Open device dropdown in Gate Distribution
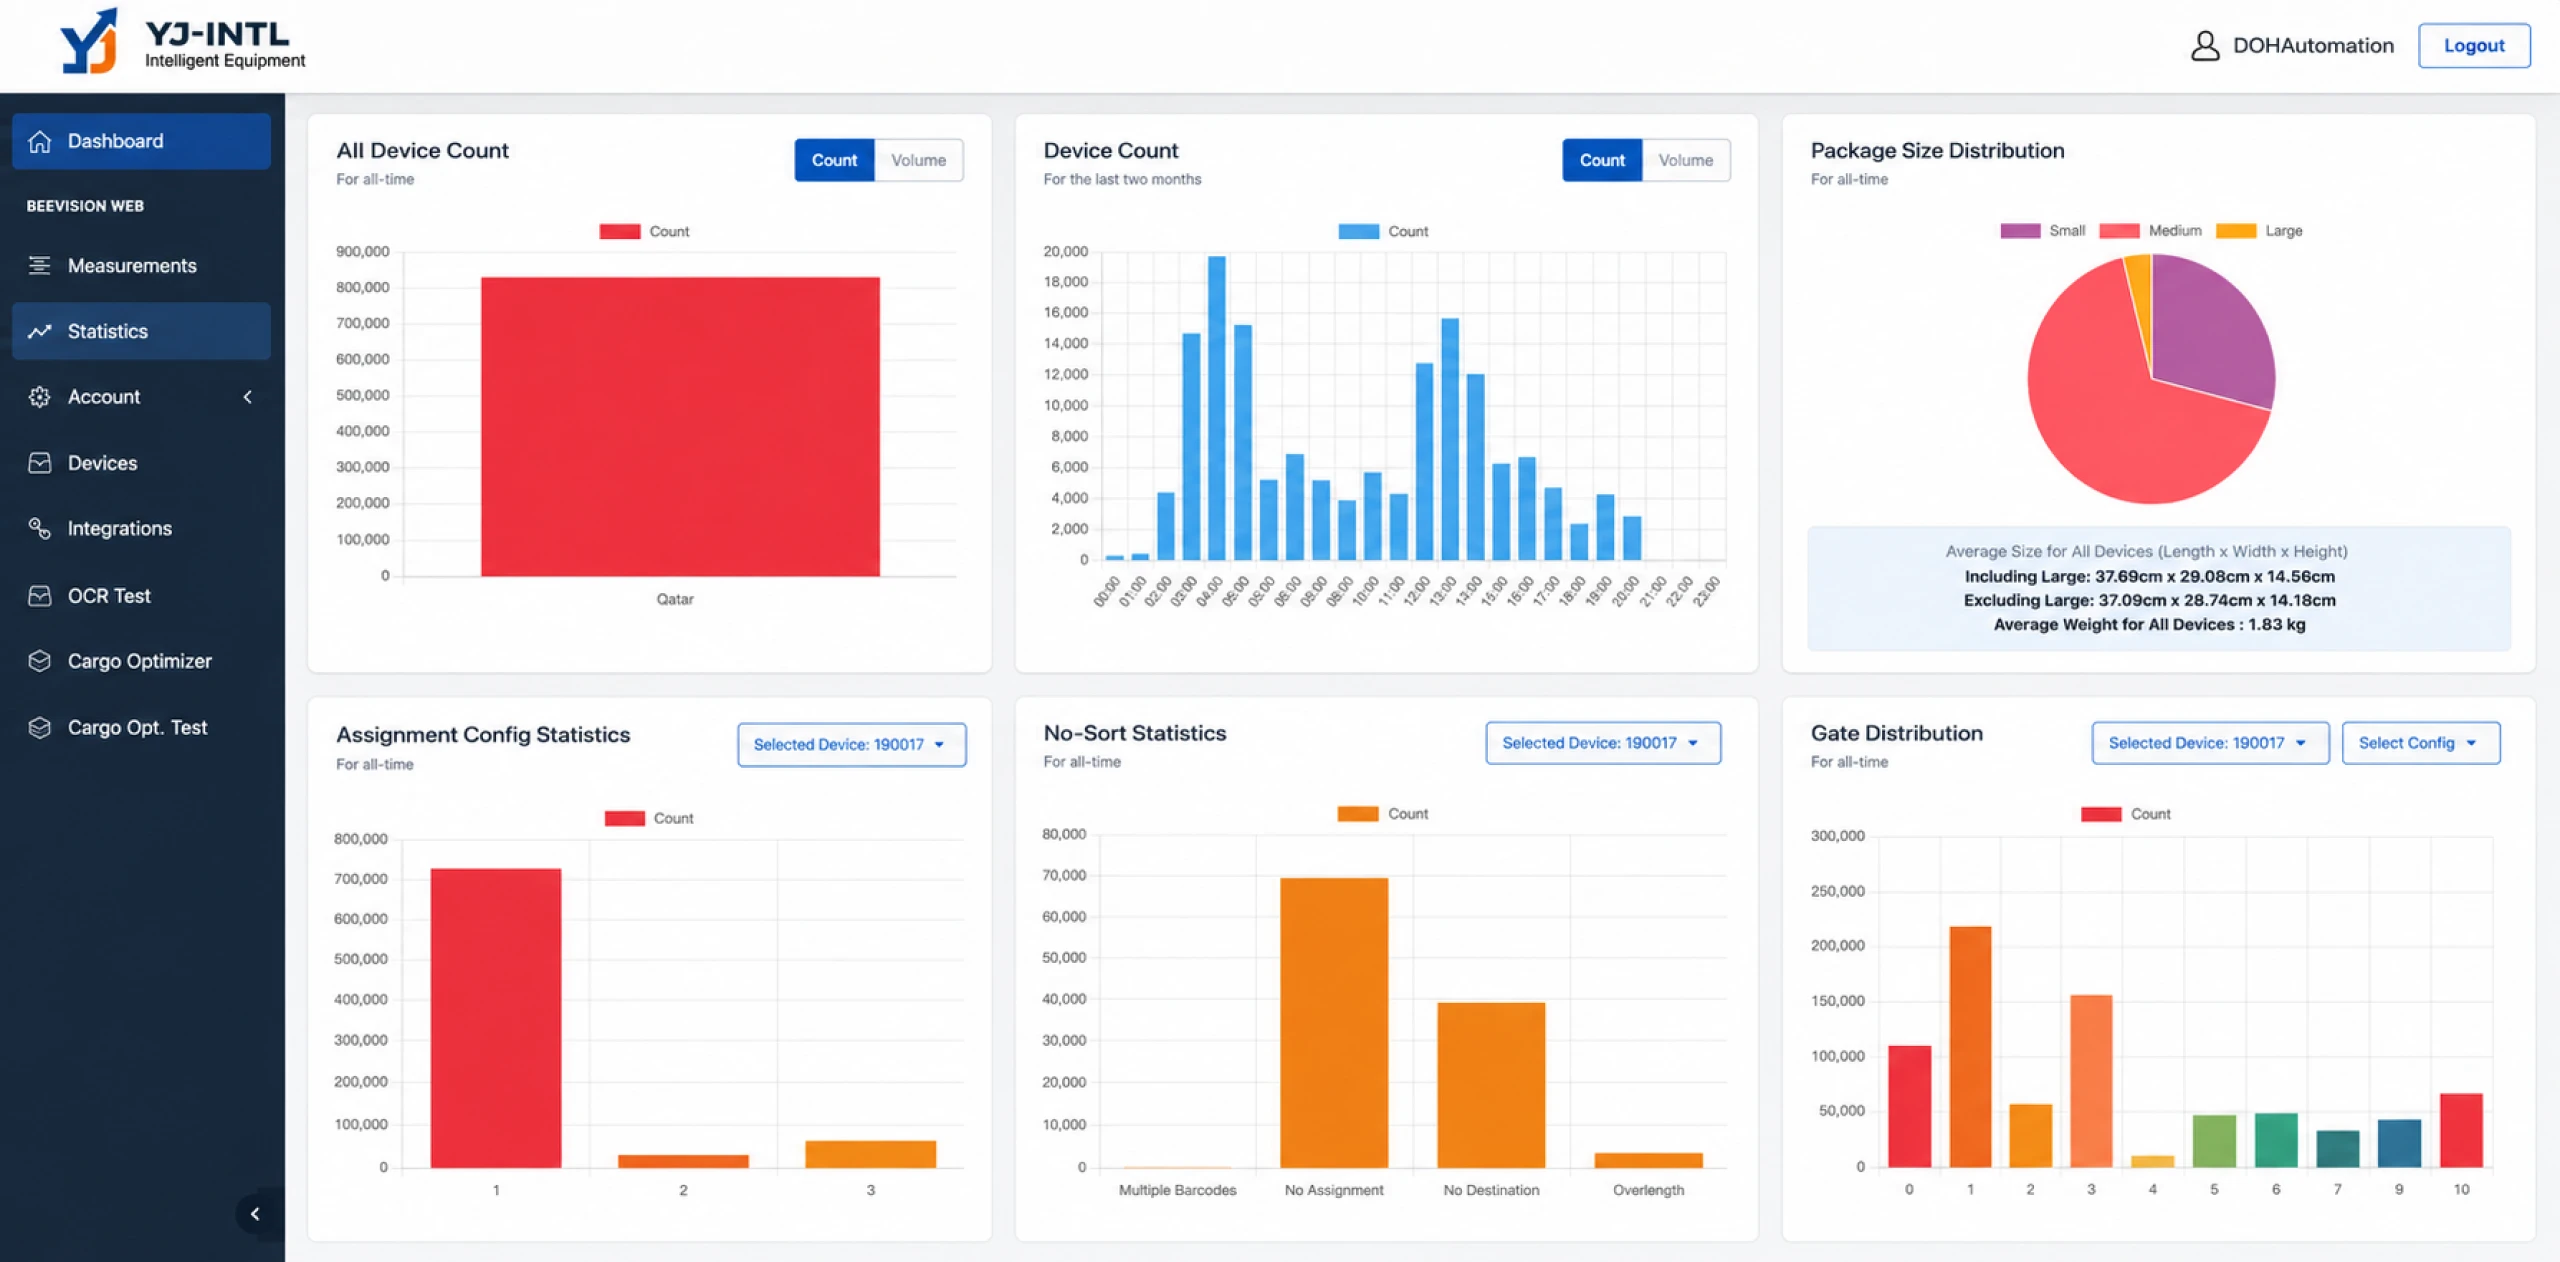Screen dimensions: 2560x1262 (x=2210, y=743)
